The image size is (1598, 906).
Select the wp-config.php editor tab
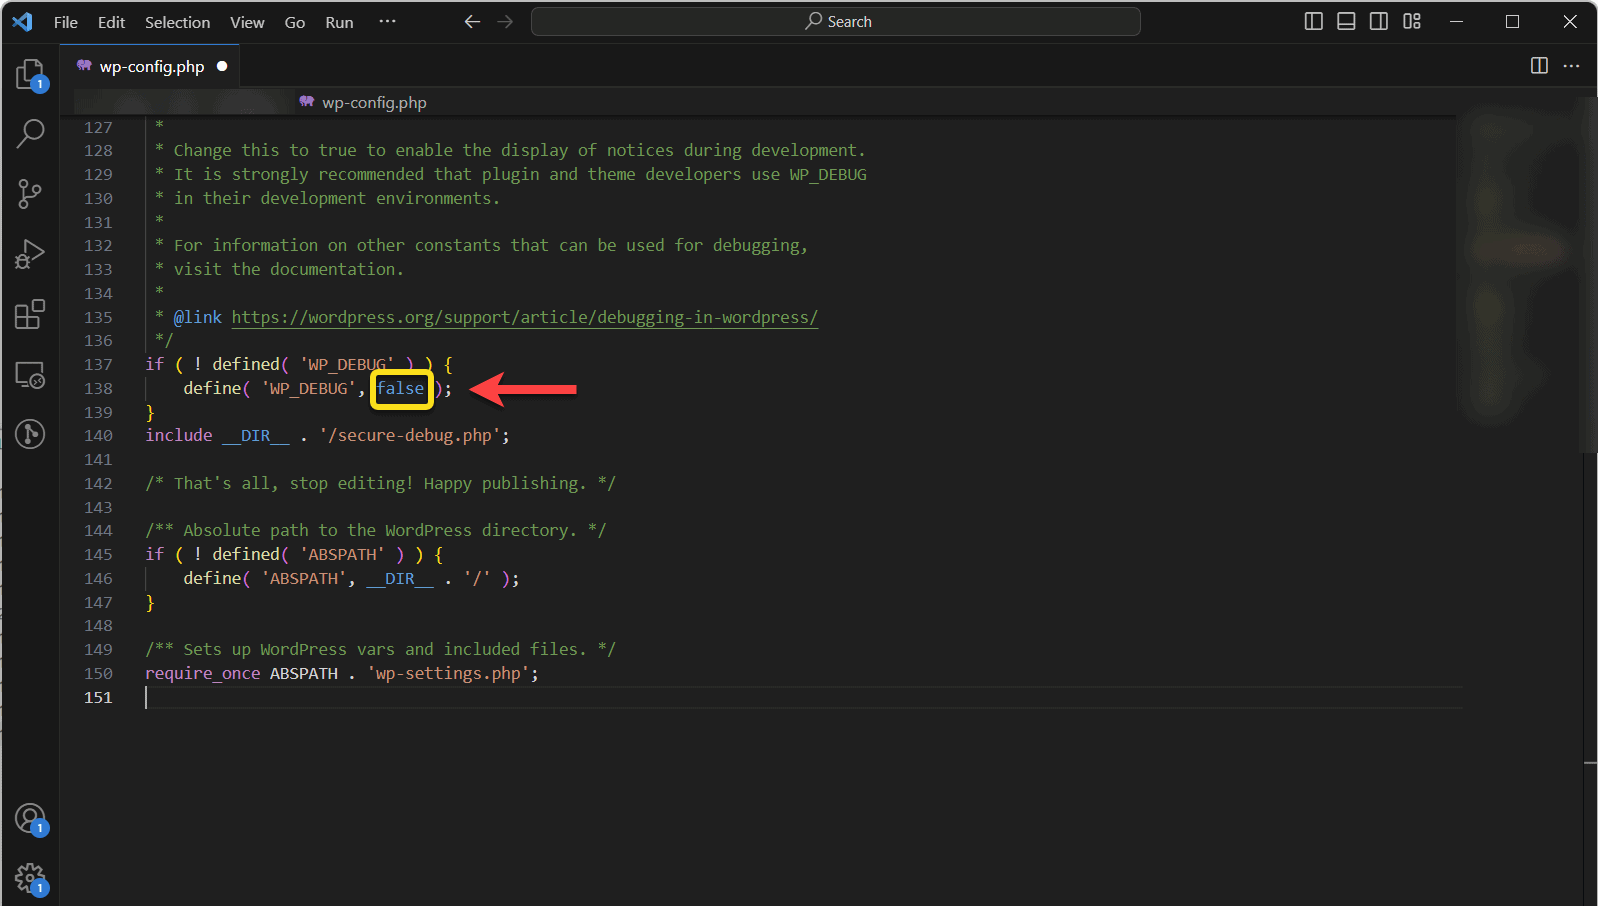click(x=151, y=66)
